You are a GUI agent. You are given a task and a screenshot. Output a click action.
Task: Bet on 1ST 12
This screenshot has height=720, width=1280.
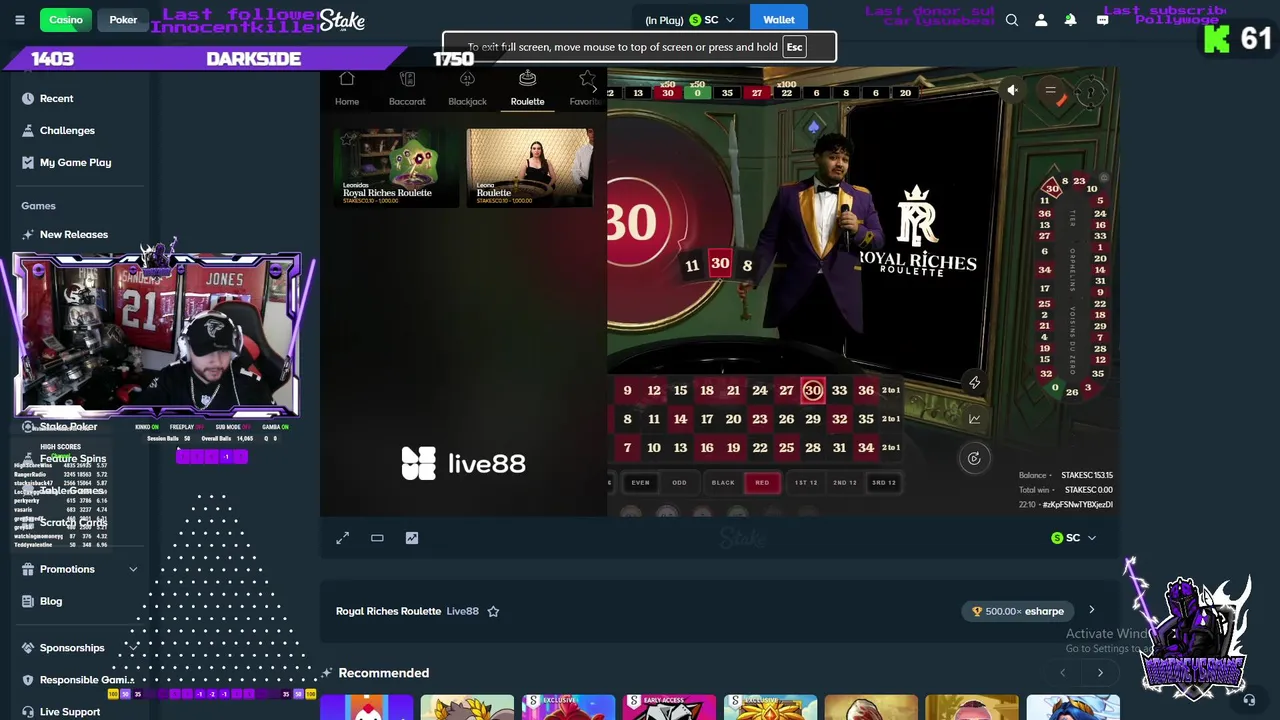(x=806, y=483)
